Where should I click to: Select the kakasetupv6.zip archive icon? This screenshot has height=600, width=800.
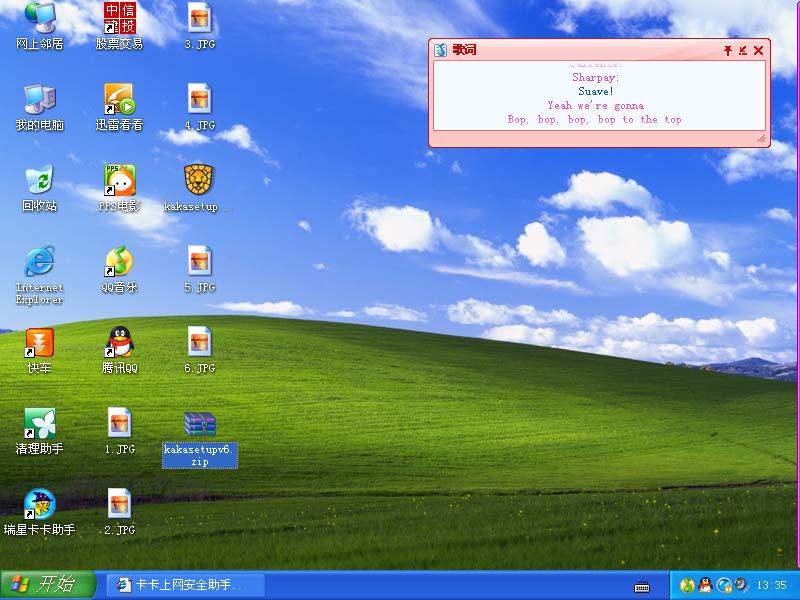pyautogui.click(x=200, y=424)
